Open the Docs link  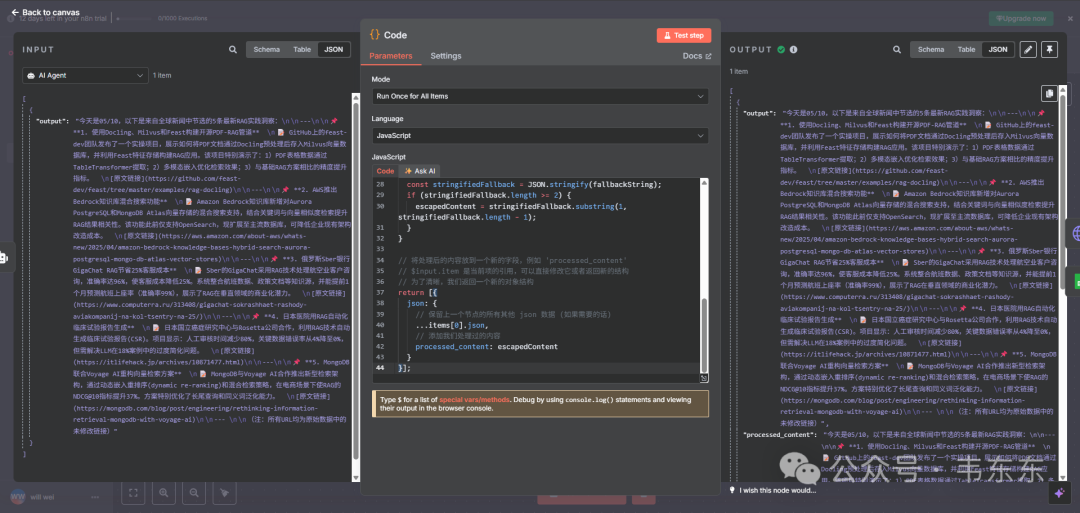coord(697,56)
